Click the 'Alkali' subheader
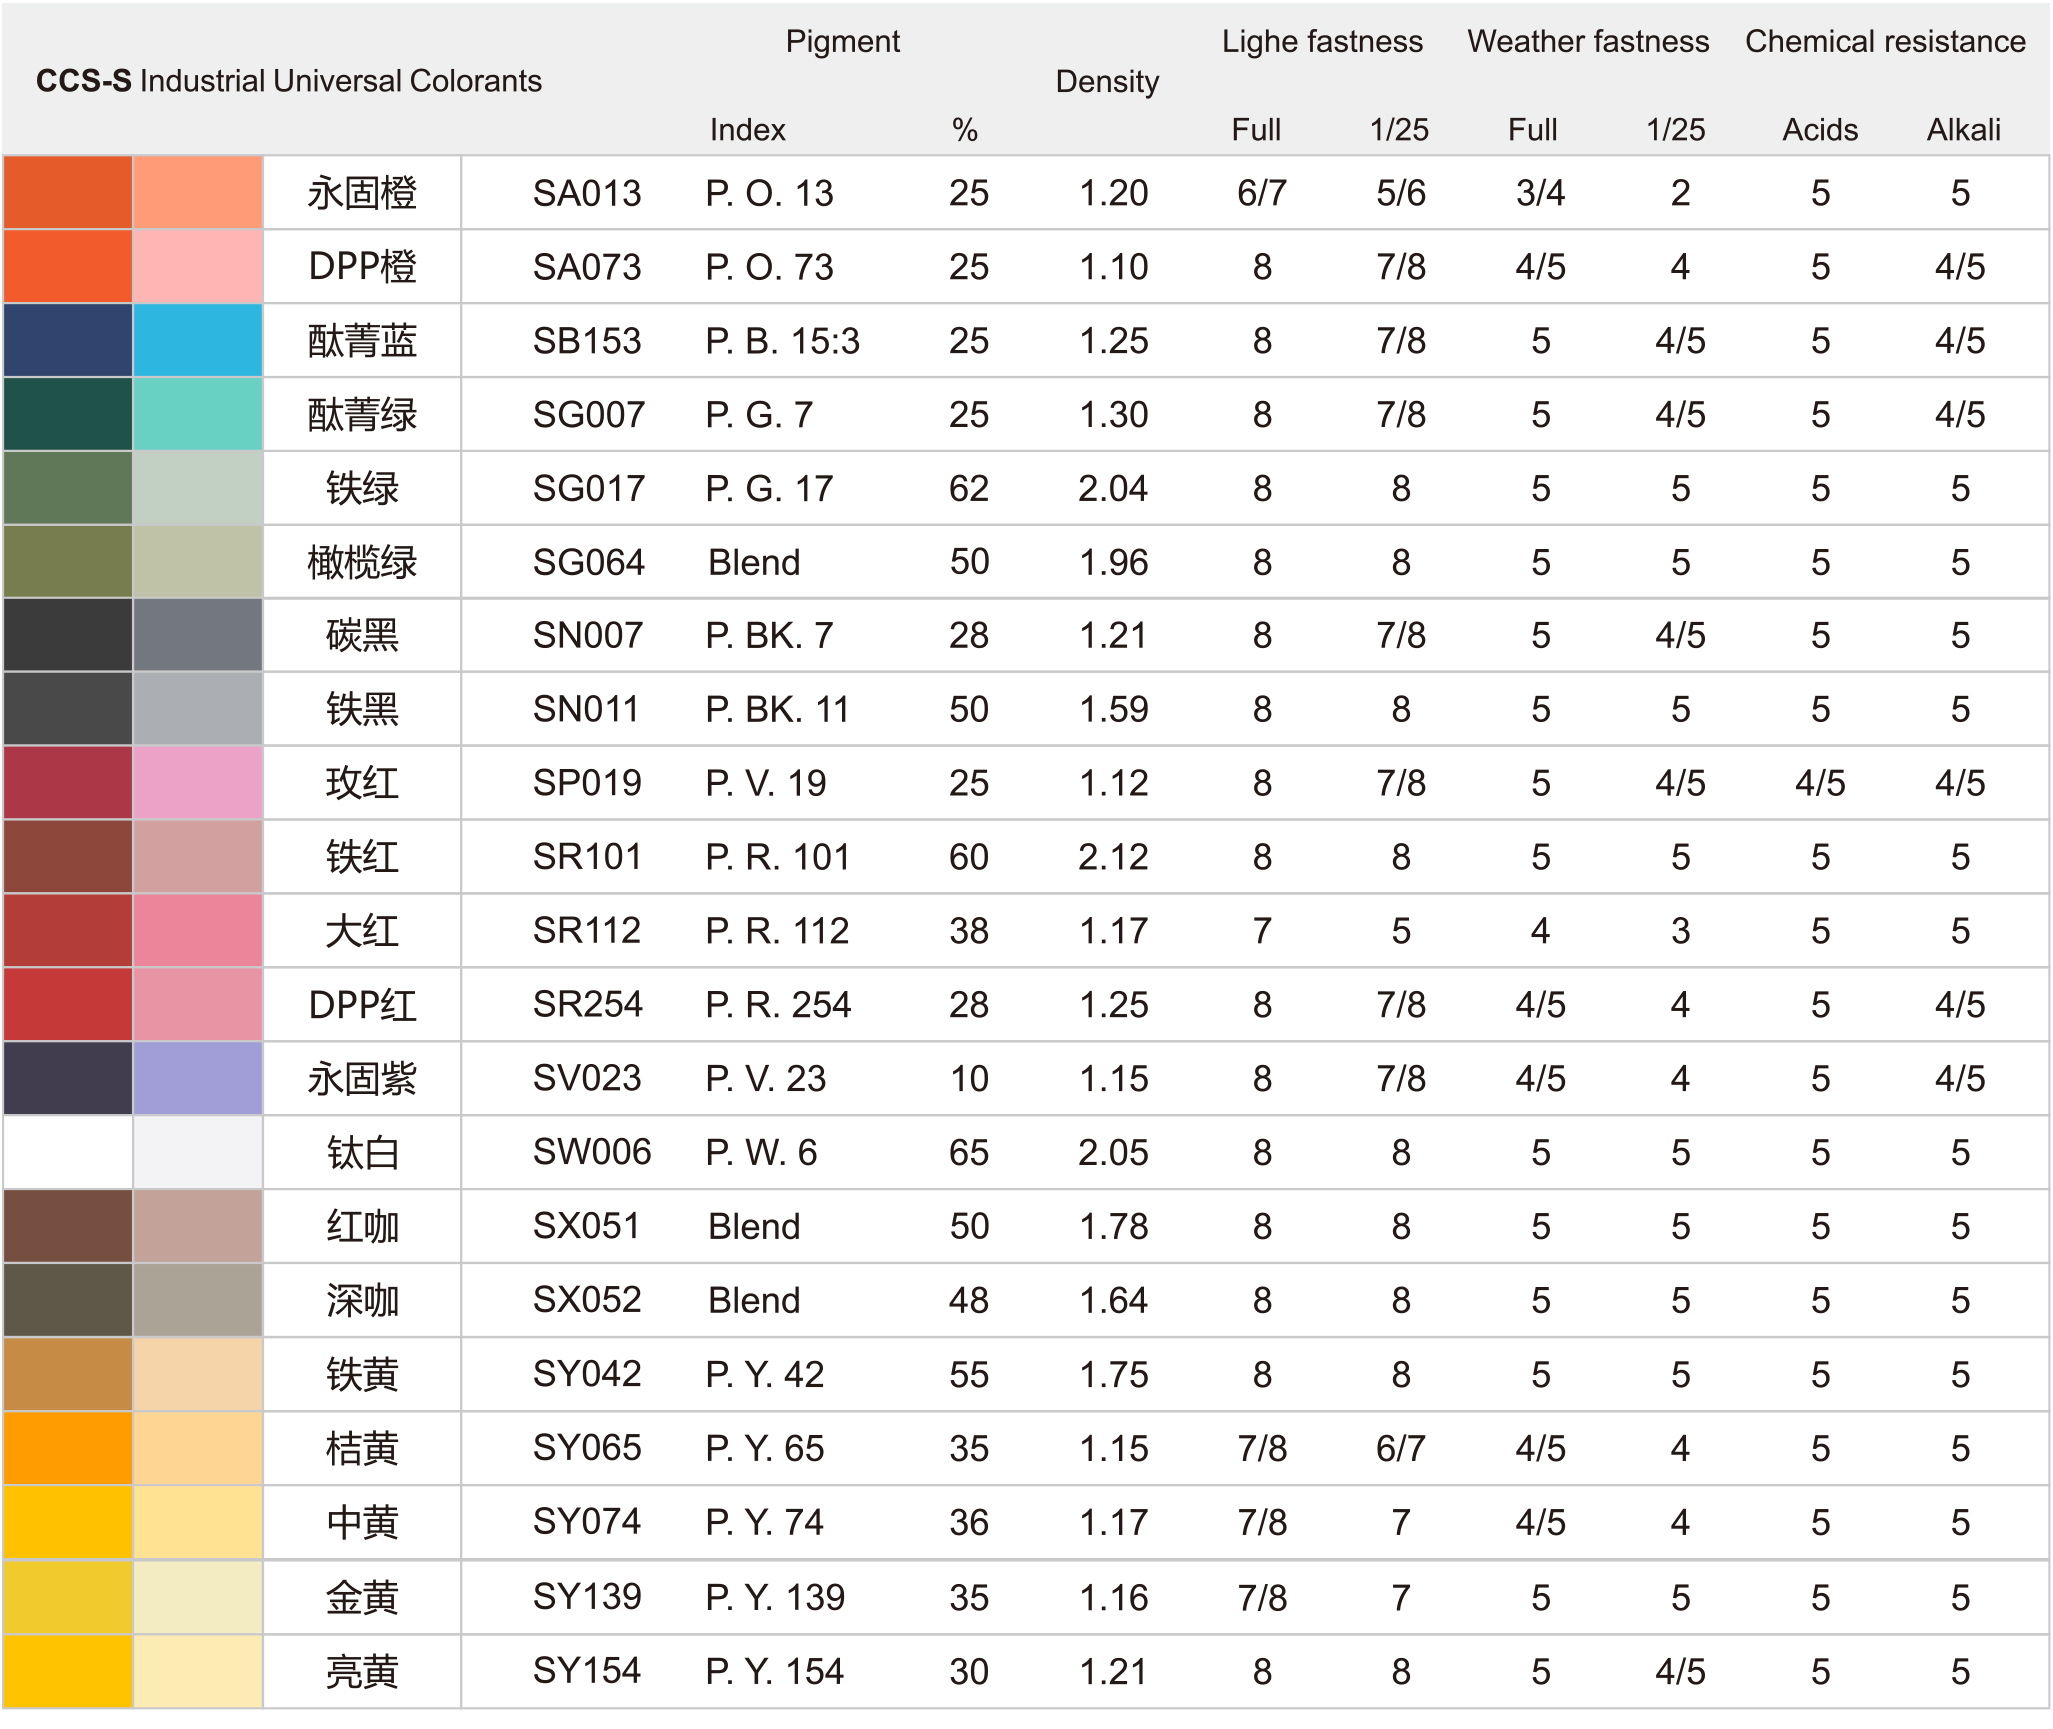The height and width of the screenshot is (1729, 2053). tap(1964, 129)
